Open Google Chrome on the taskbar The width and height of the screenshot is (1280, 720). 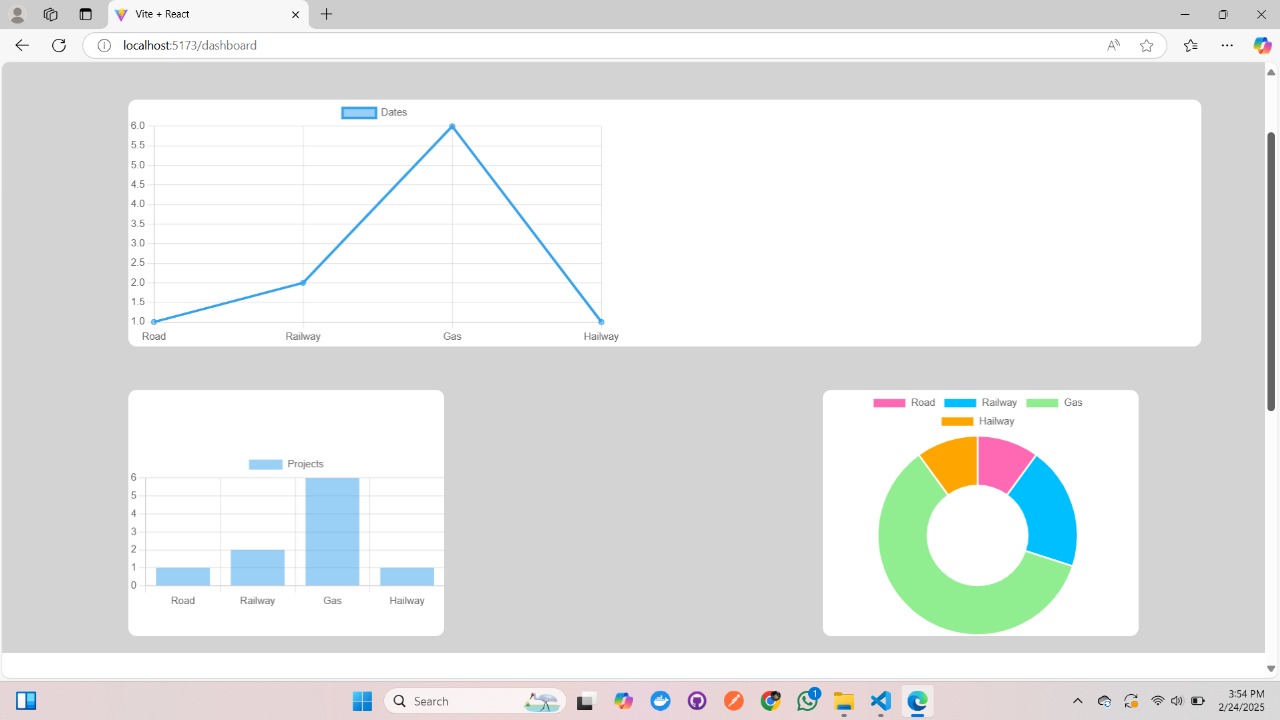tap(770, 701)
